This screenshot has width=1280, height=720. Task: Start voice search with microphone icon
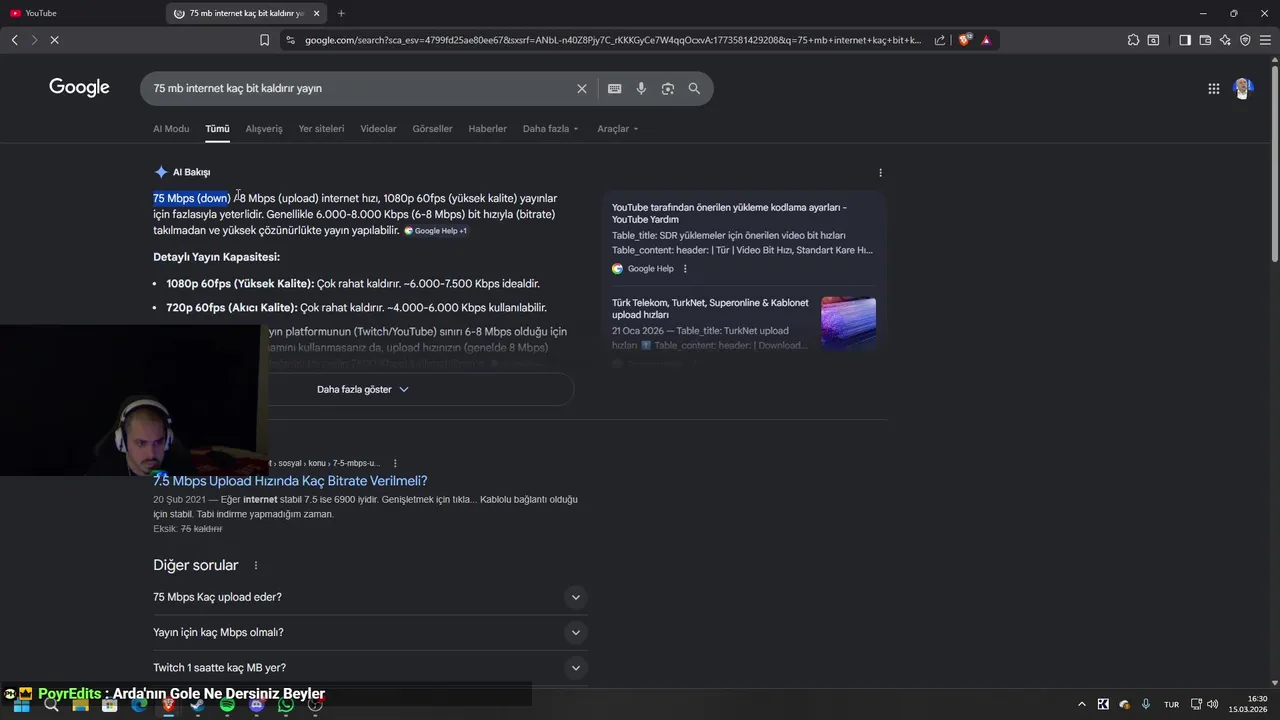641,88
